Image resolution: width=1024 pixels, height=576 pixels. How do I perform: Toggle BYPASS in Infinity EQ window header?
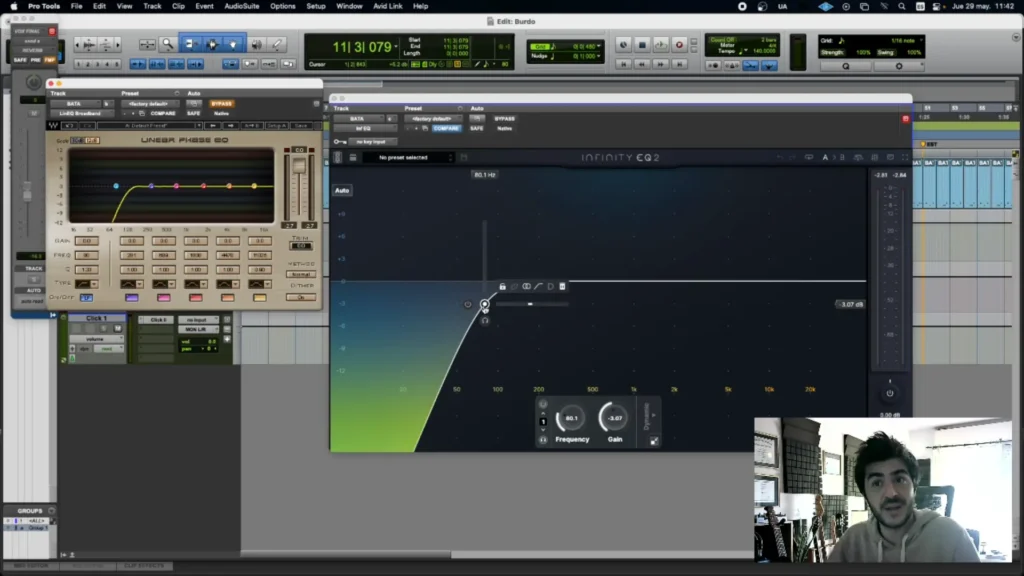click(505, 119)
